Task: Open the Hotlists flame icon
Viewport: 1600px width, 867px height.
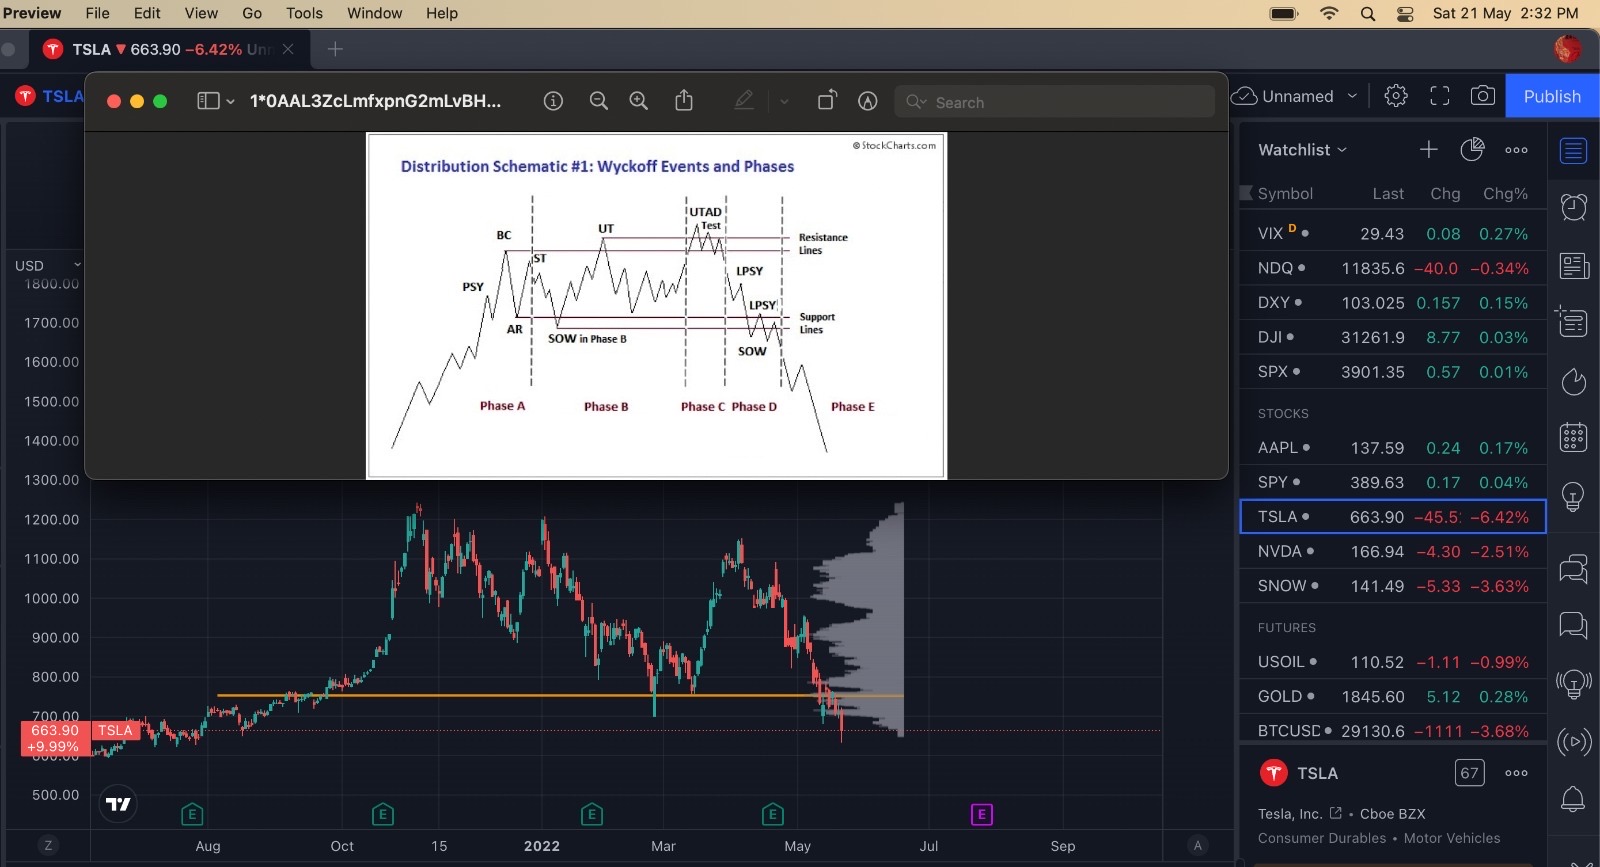Action: click(x=1573, y=381)
